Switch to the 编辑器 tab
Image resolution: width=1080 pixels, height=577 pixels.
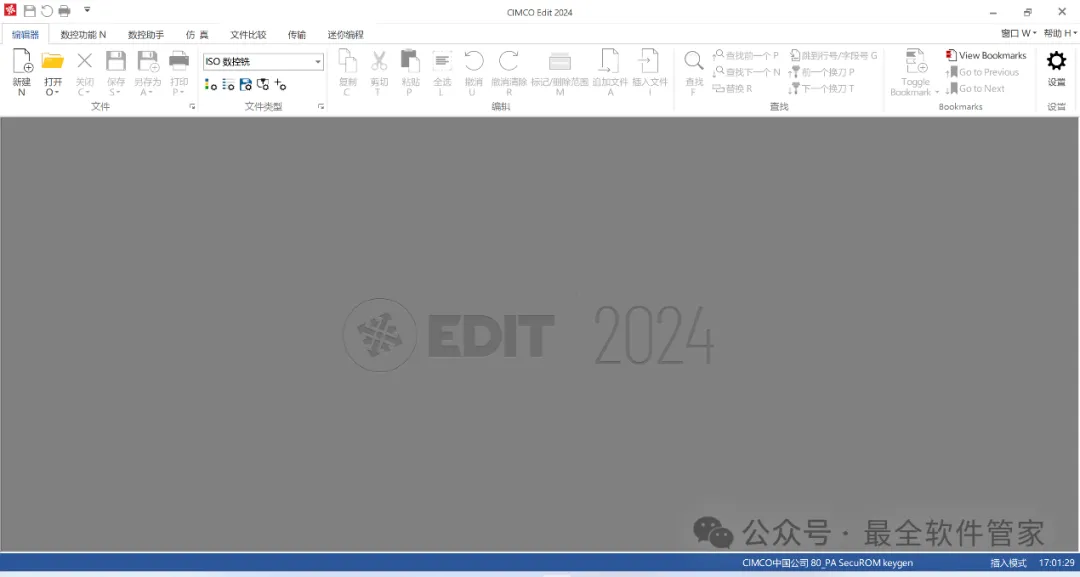25,34
